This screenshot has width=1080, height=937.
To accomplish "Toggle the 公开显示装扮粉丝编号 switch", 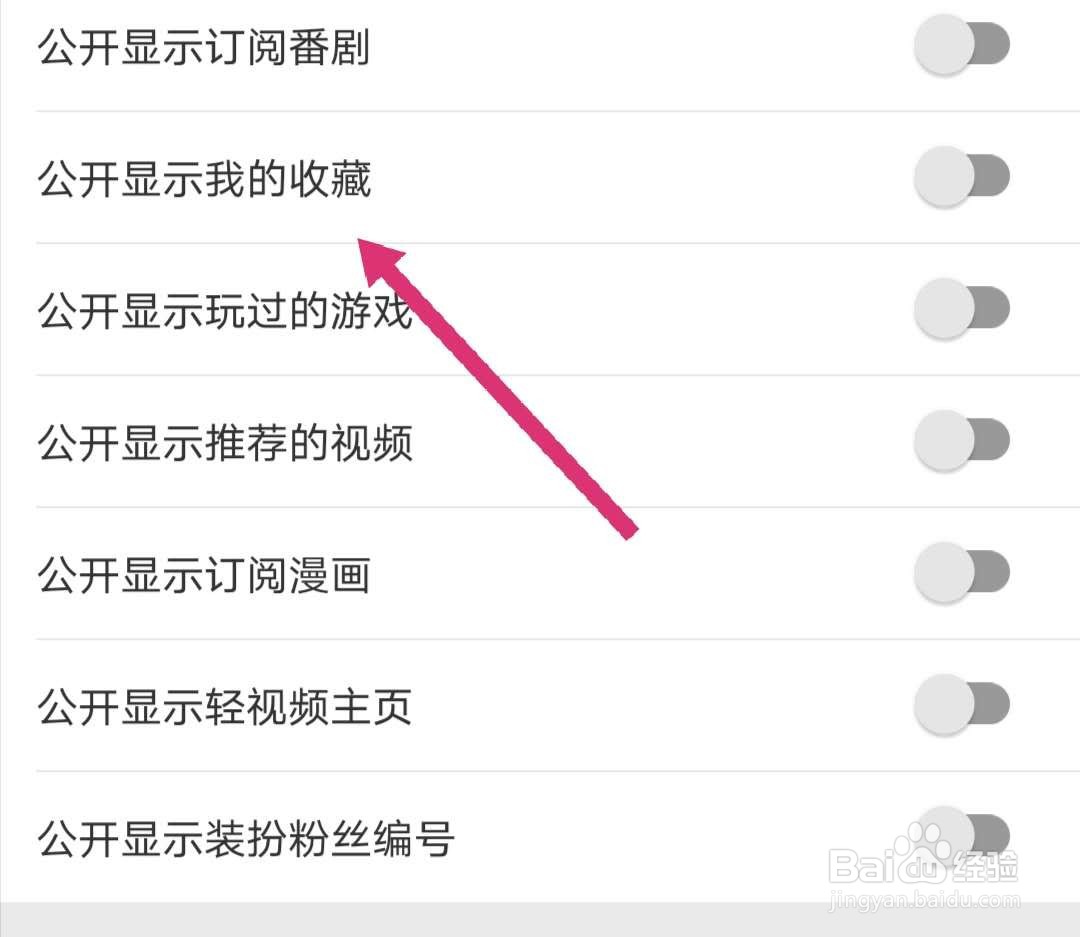I will click(962, 836).
